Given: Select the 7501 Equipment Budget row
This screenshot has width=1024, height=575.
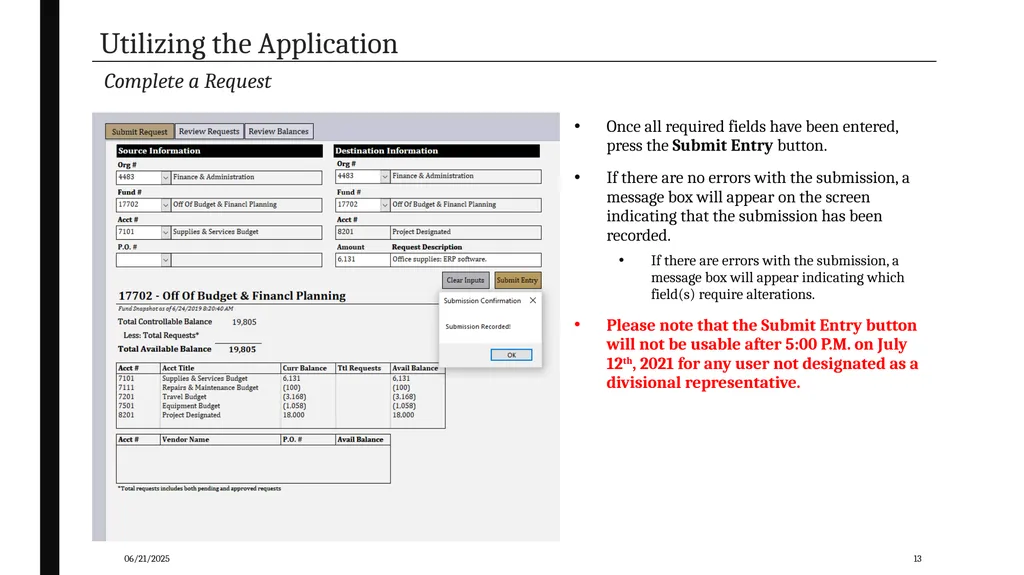Looking at the screenshot, I should click(281, 406).
